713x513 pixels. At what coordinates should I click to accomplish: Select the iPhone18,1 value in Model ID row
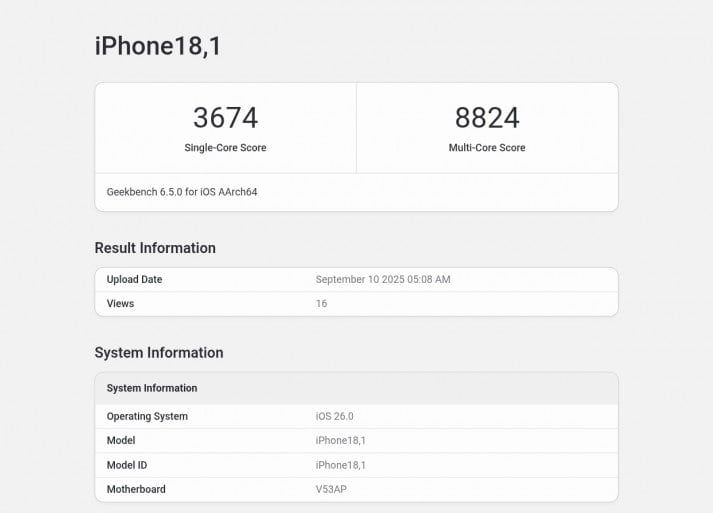pos(341,465)
